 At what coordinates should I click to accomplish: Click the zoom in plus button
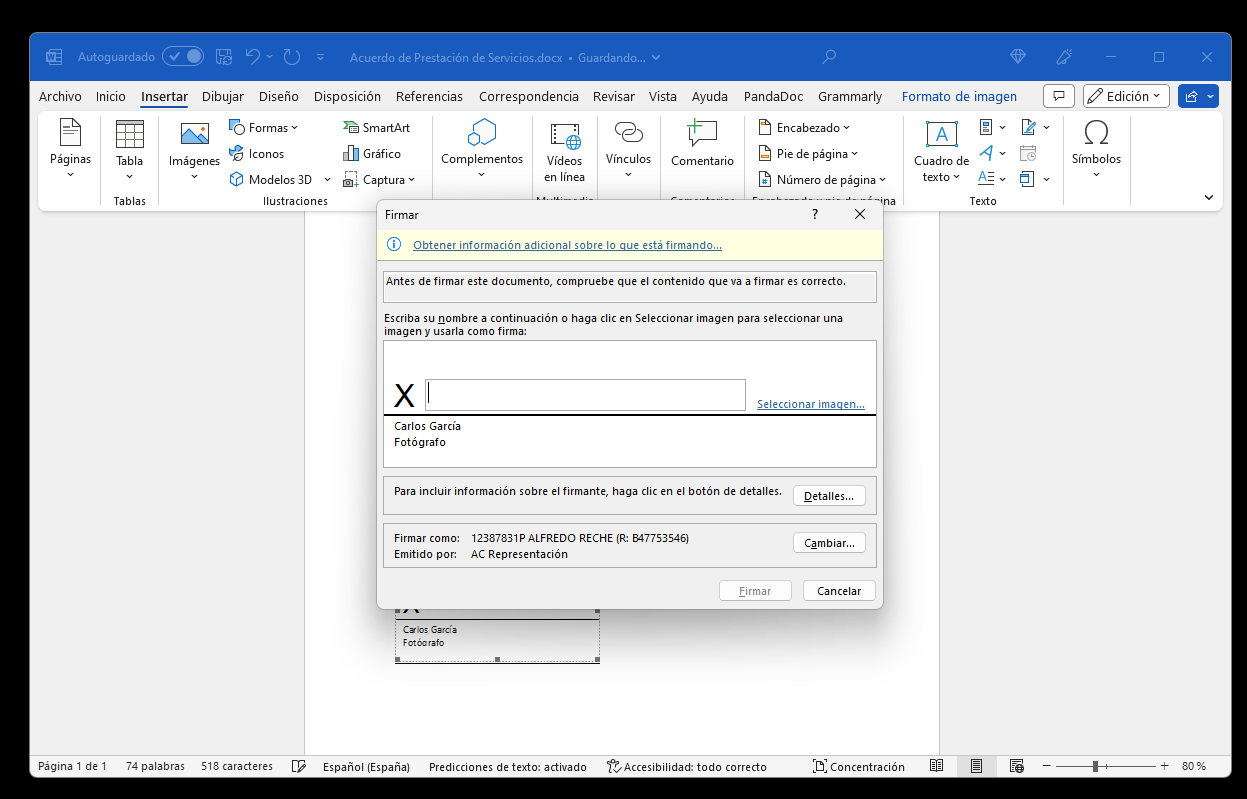coord(1164,767)
